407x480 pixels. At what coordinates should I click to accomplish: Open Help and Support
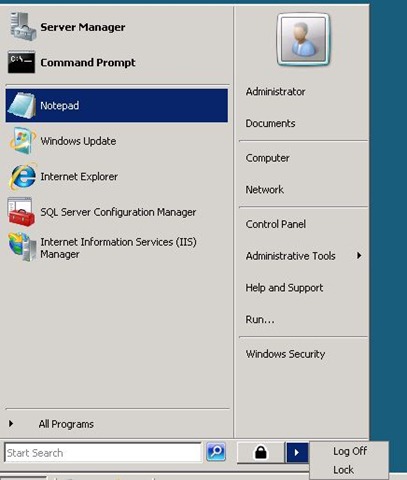pyautogui.click(x=284, y=288)
